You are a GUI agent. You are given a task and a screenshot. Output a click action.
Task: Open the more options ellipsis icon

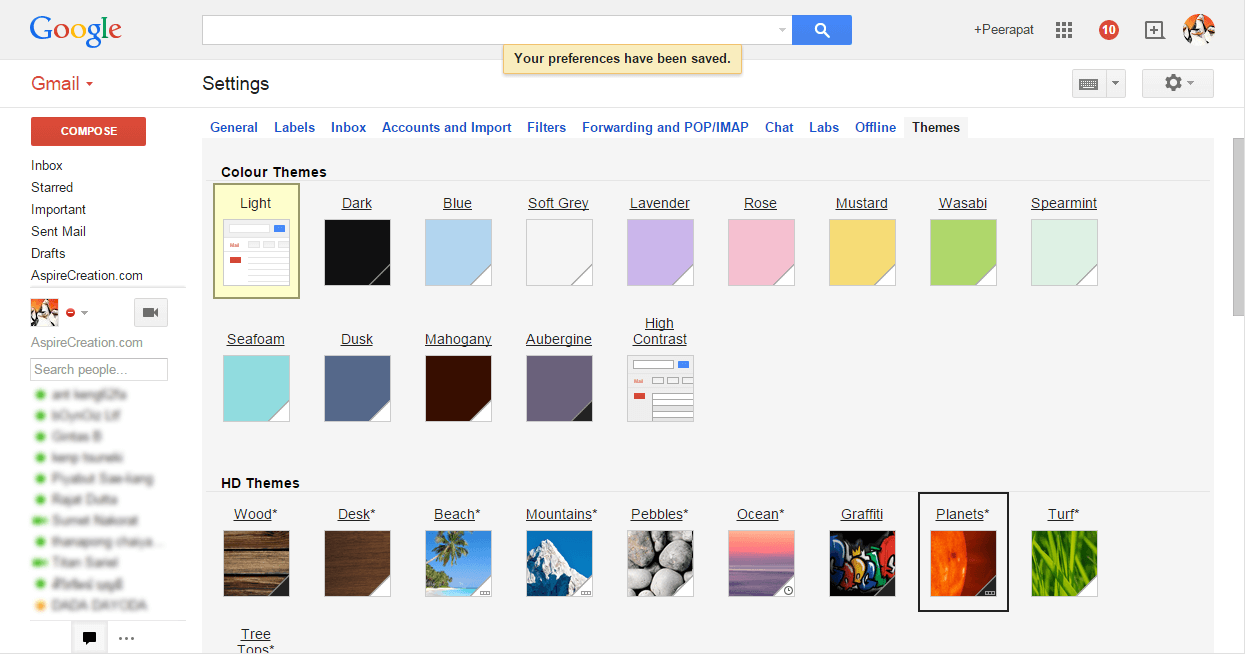point(126,637)
